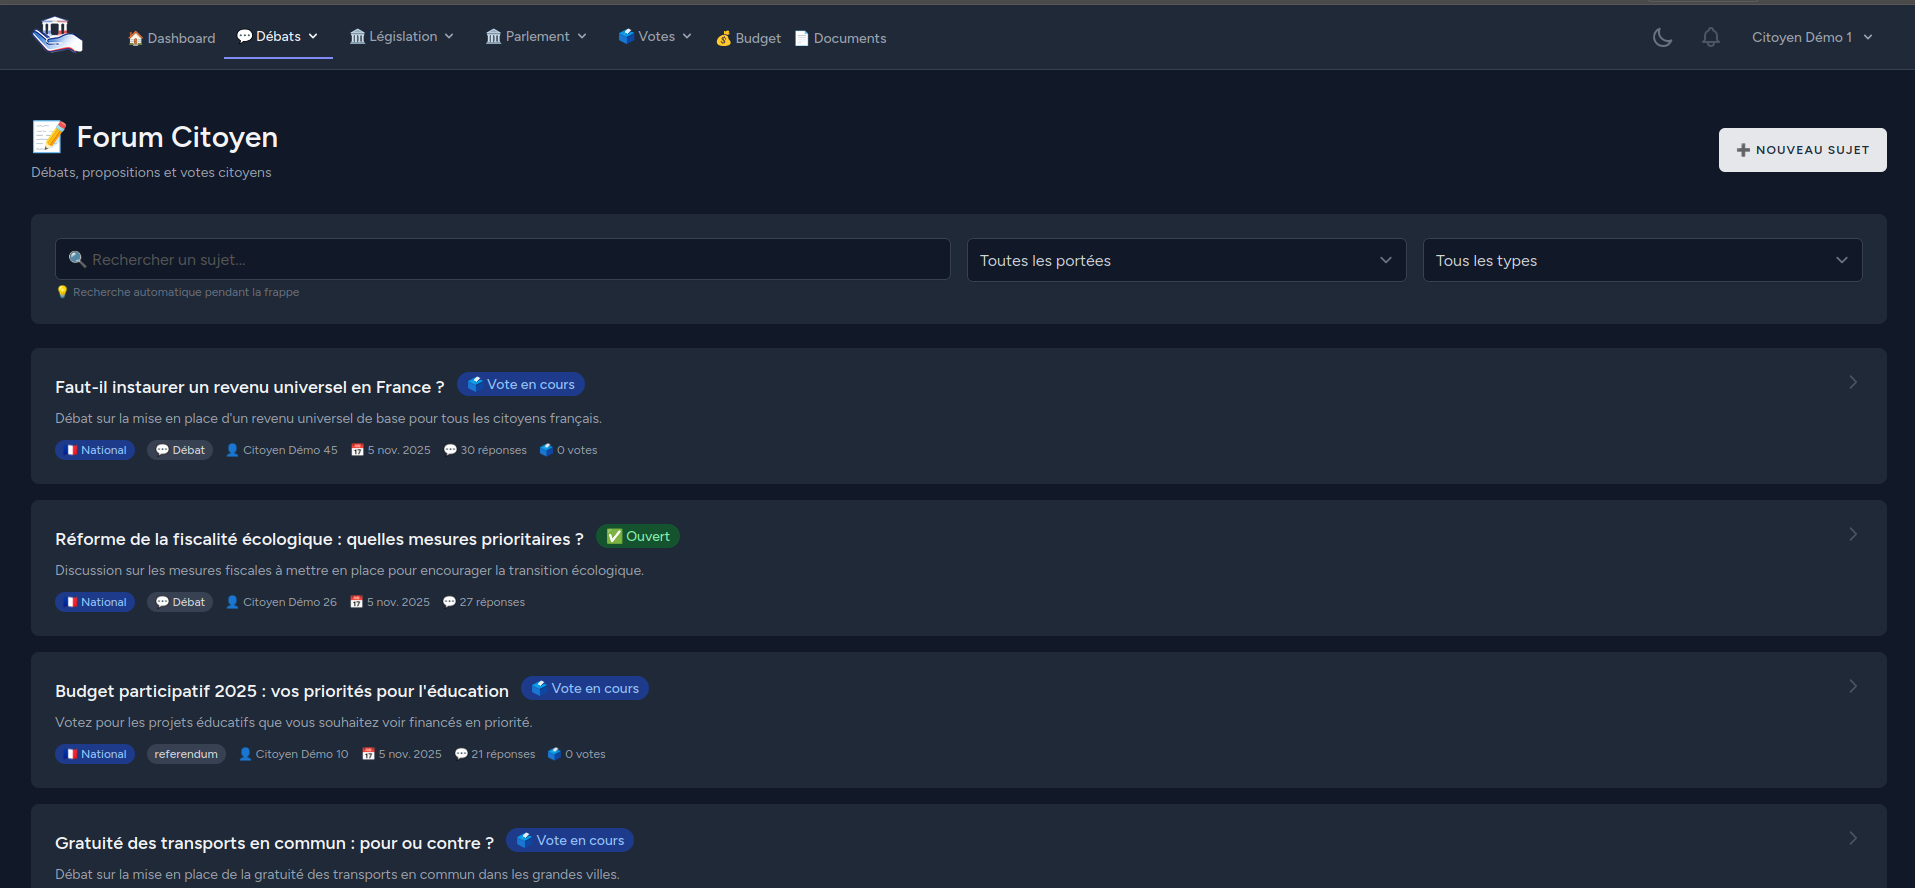This screenshot has height=888, width=1915.
Task: Open the revenu universel debate topic
Action: (249, 387)
